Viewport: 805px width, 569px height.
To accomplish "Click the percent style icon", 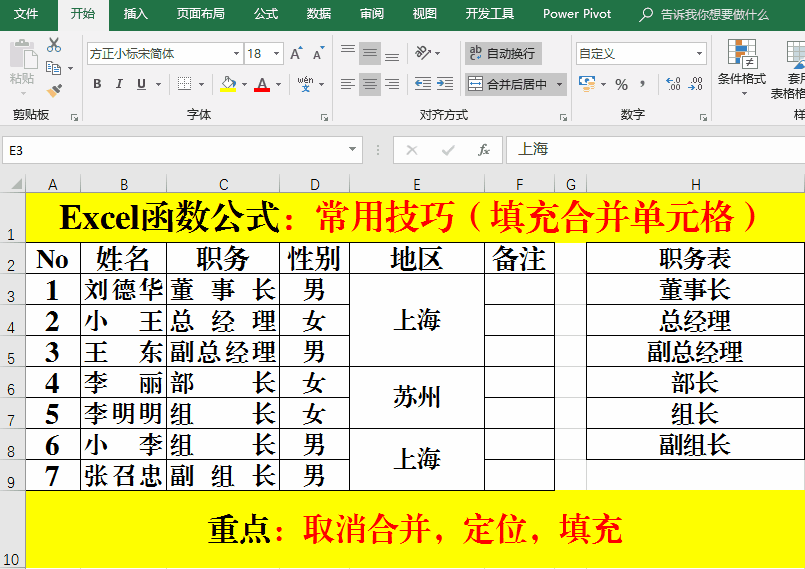I will point(622,85).
